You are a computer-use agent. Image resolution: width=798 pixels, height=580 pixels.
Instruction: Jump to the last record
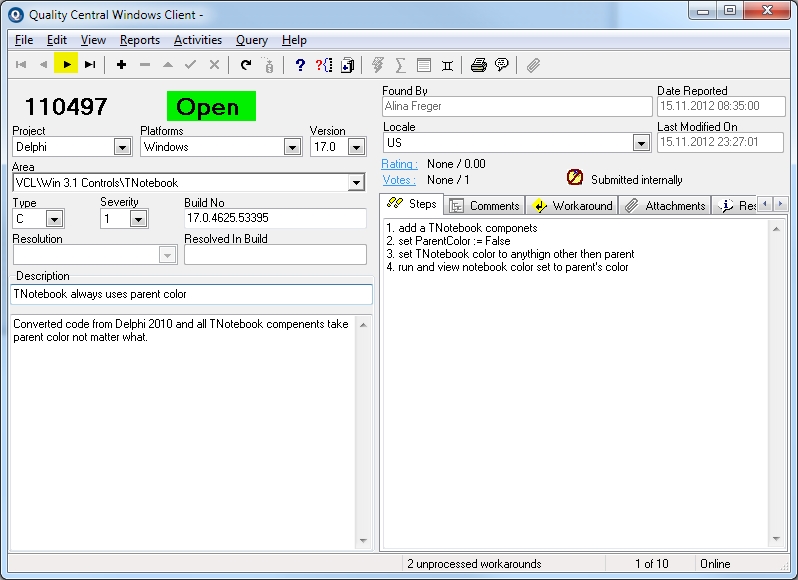click(90, 65)
